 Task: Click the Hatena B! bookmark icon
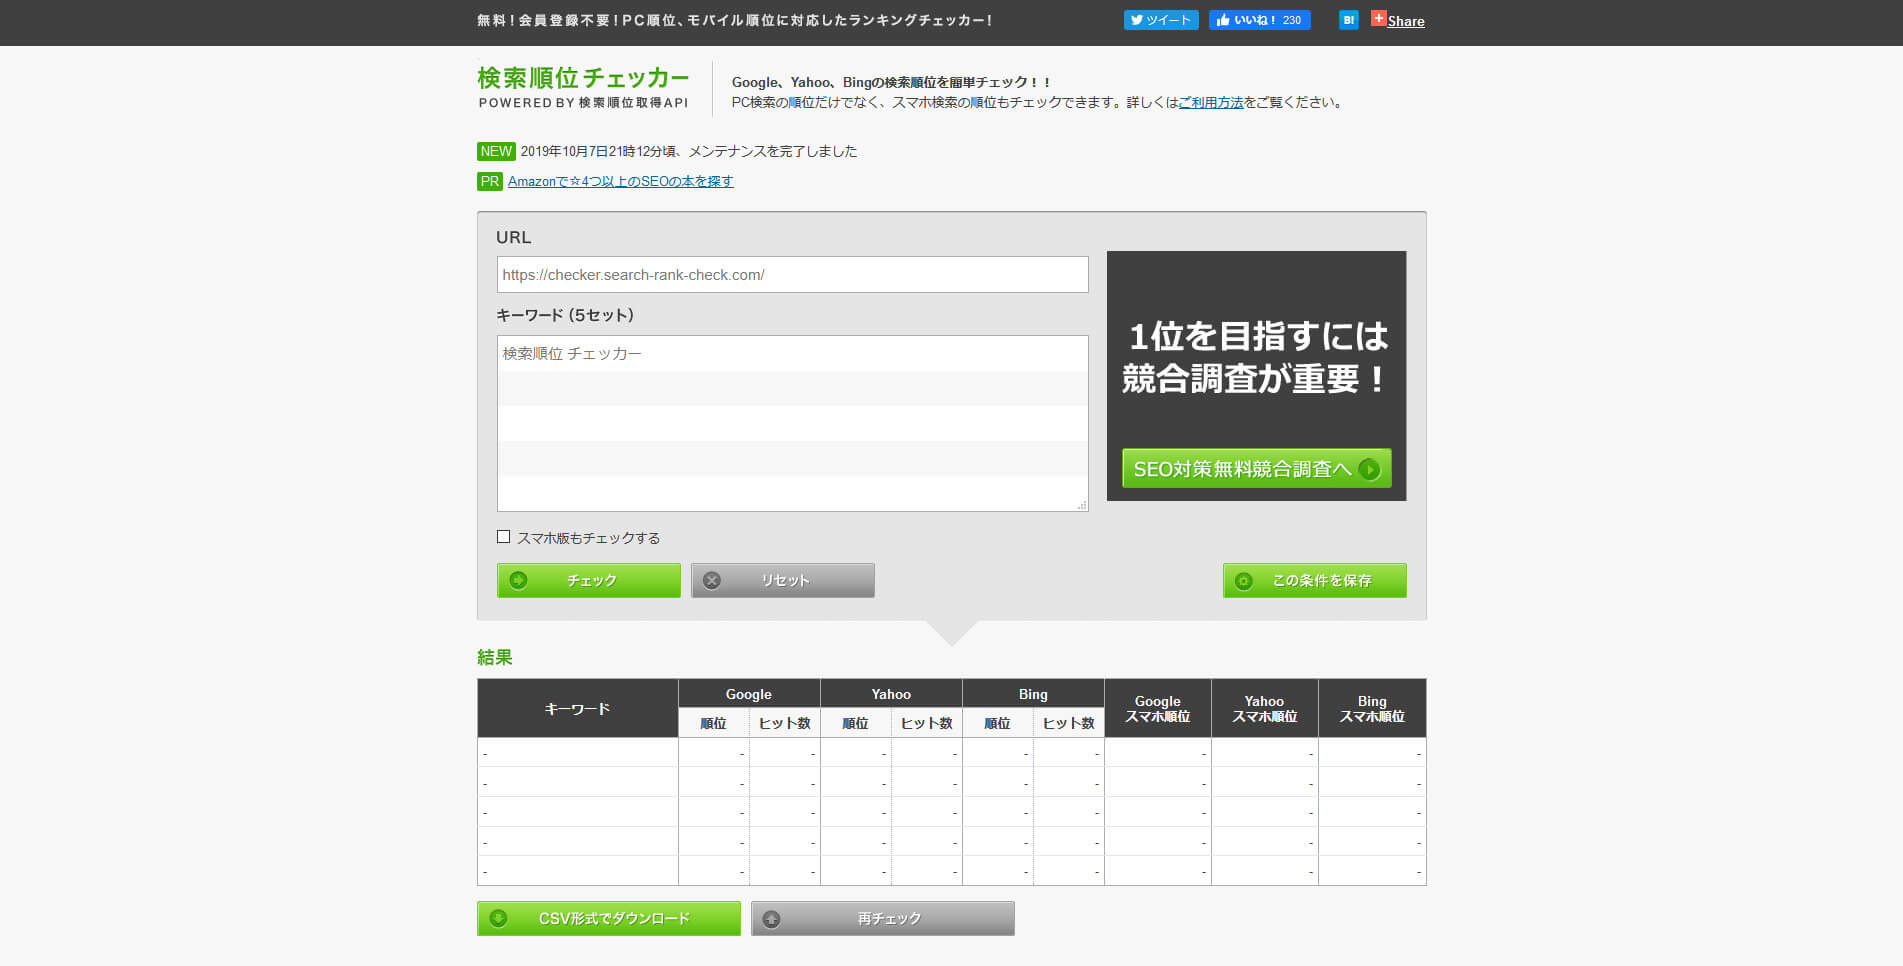tap(1348, 20)
